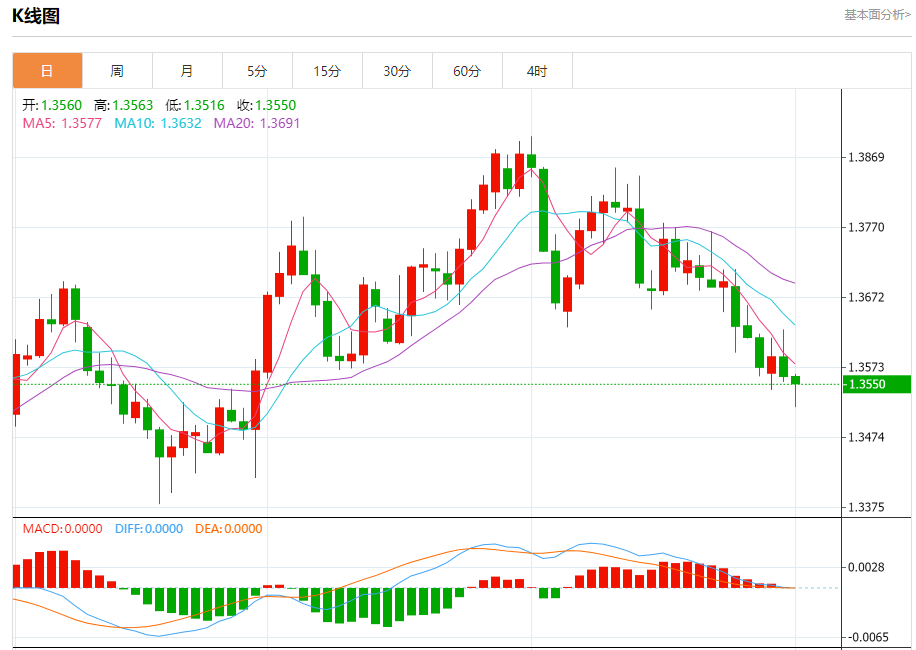Select the 日 daily chart tab

coord(47,71)
